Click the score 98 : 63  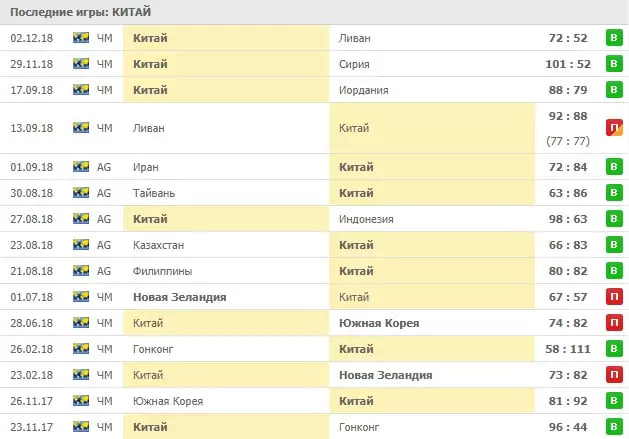click(x=568, y=219)
